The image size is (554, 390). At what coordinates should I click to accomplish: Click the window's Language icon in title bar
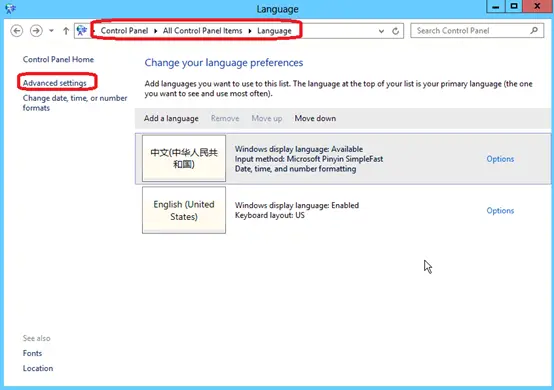click(10, 8)
